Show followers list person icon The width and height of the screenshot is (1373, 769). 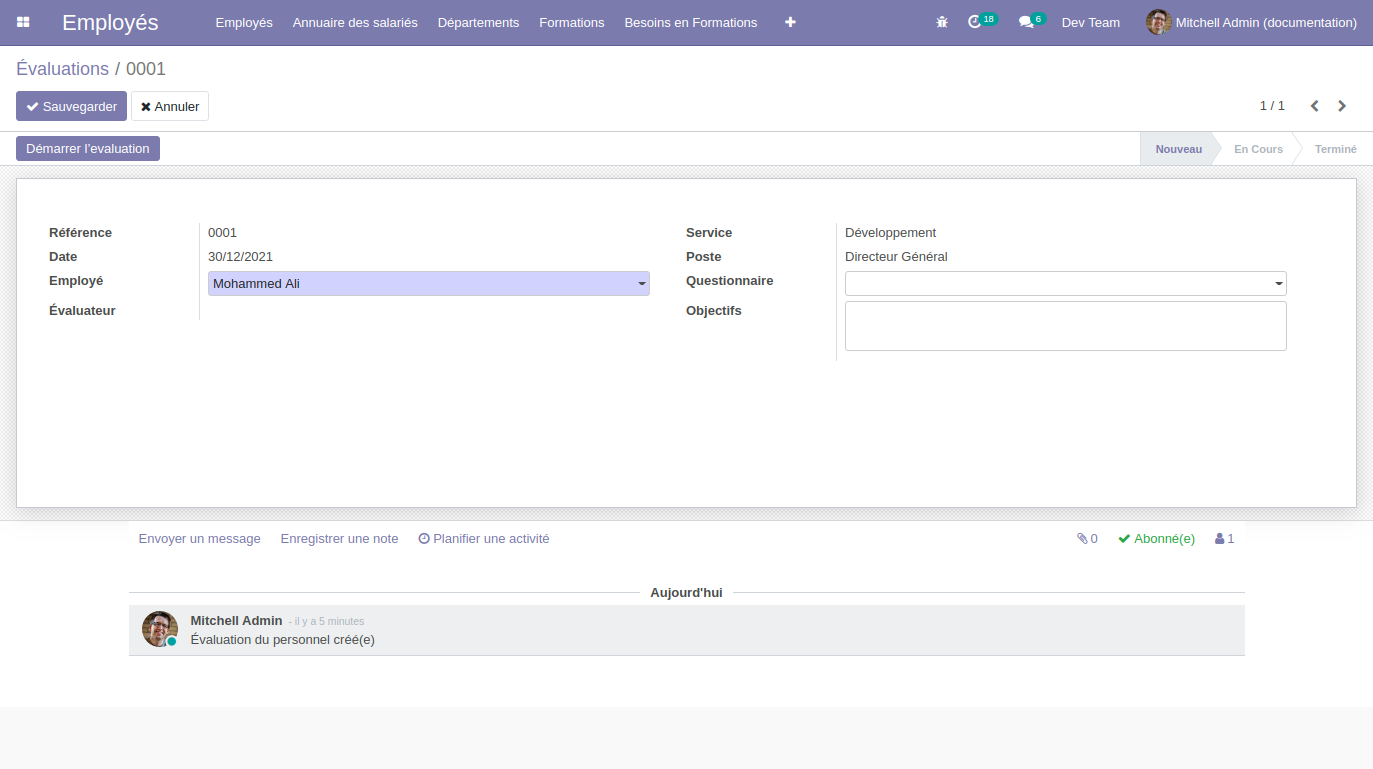1224,539
